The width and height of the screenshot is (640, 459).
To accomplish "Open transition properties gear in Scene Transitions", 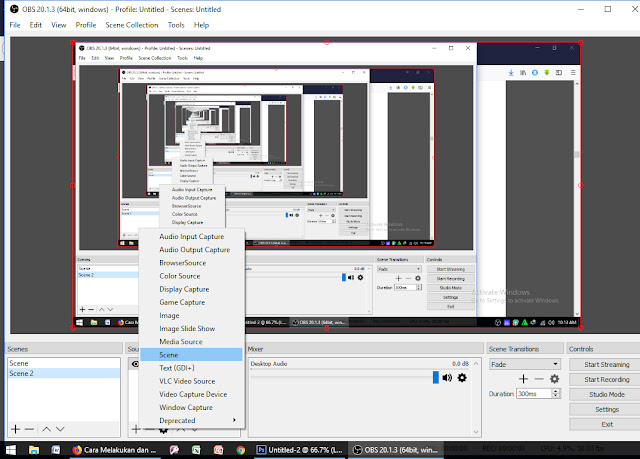I will [554, 379].
